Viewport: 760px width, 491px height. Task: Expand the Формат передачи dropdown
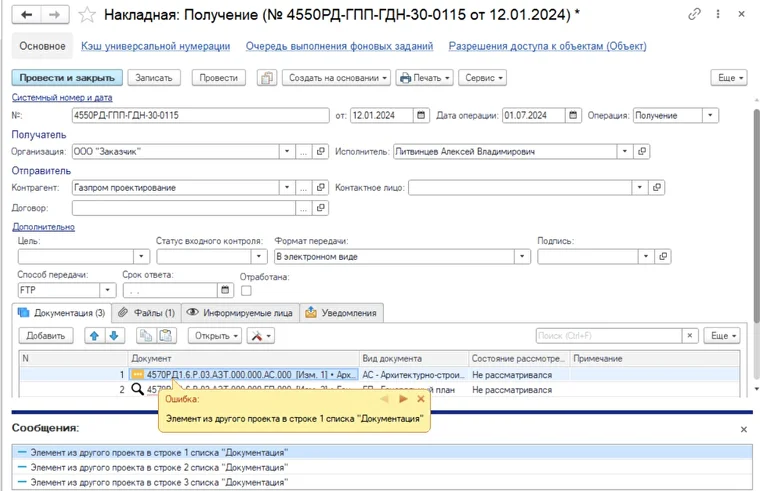coord(521,257)
